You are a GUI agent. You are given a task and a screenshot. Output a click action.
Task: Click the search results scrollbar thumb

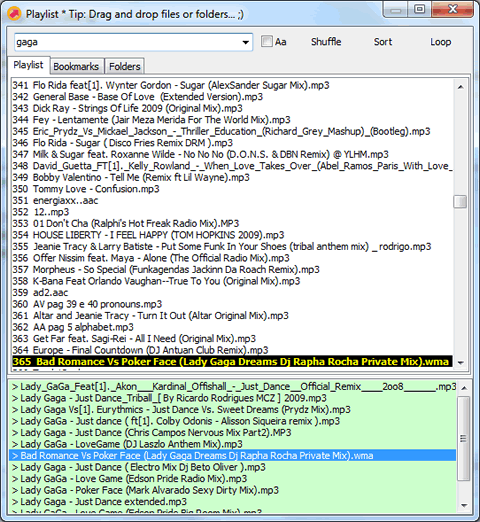coord(463,438)
